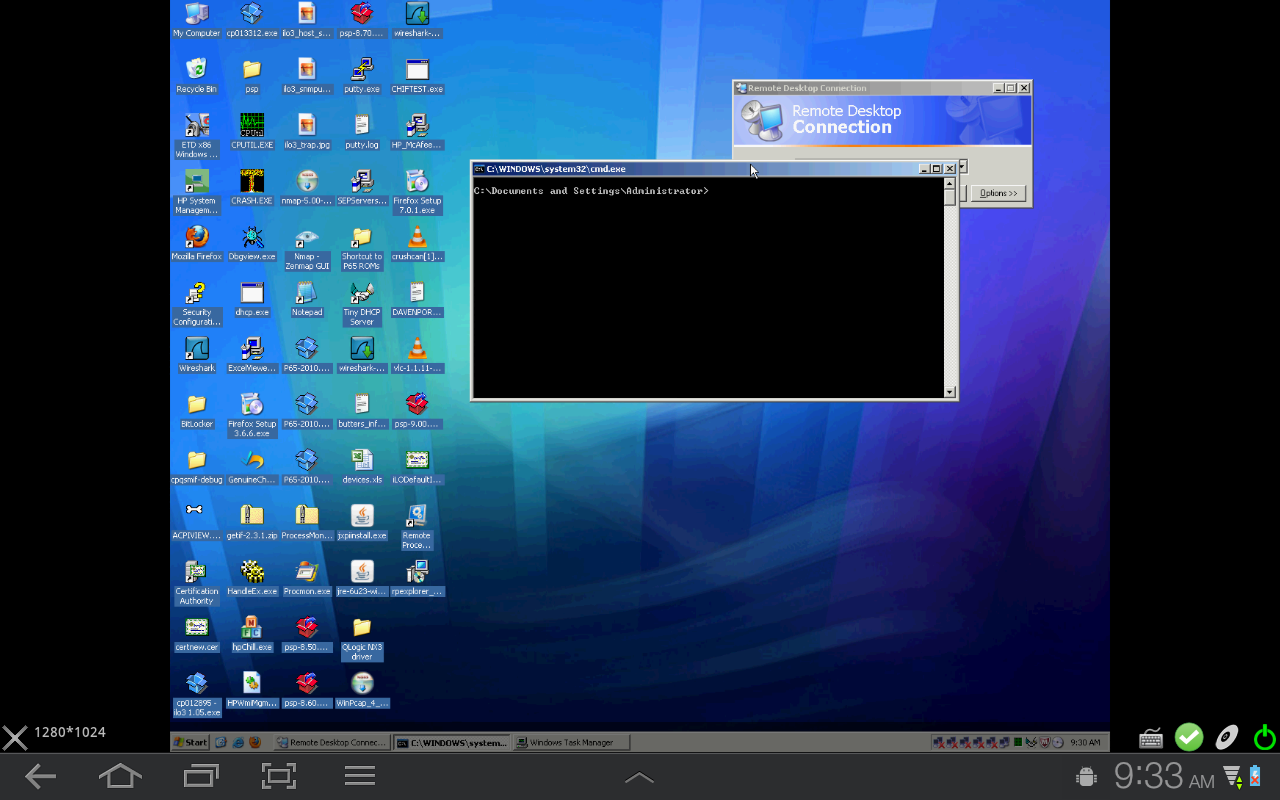Image resolution: width=1280 pixels, height=800 pixels.
Task: Click the Internet Explorer quick launch icon
Action: pyautogui.click(x=238, y=742)
